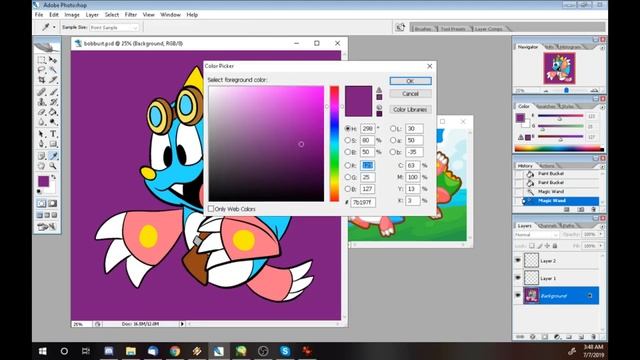Screen dimensions: 640x360
Task: Click OK in Color Picker
Action: [410, 81]
